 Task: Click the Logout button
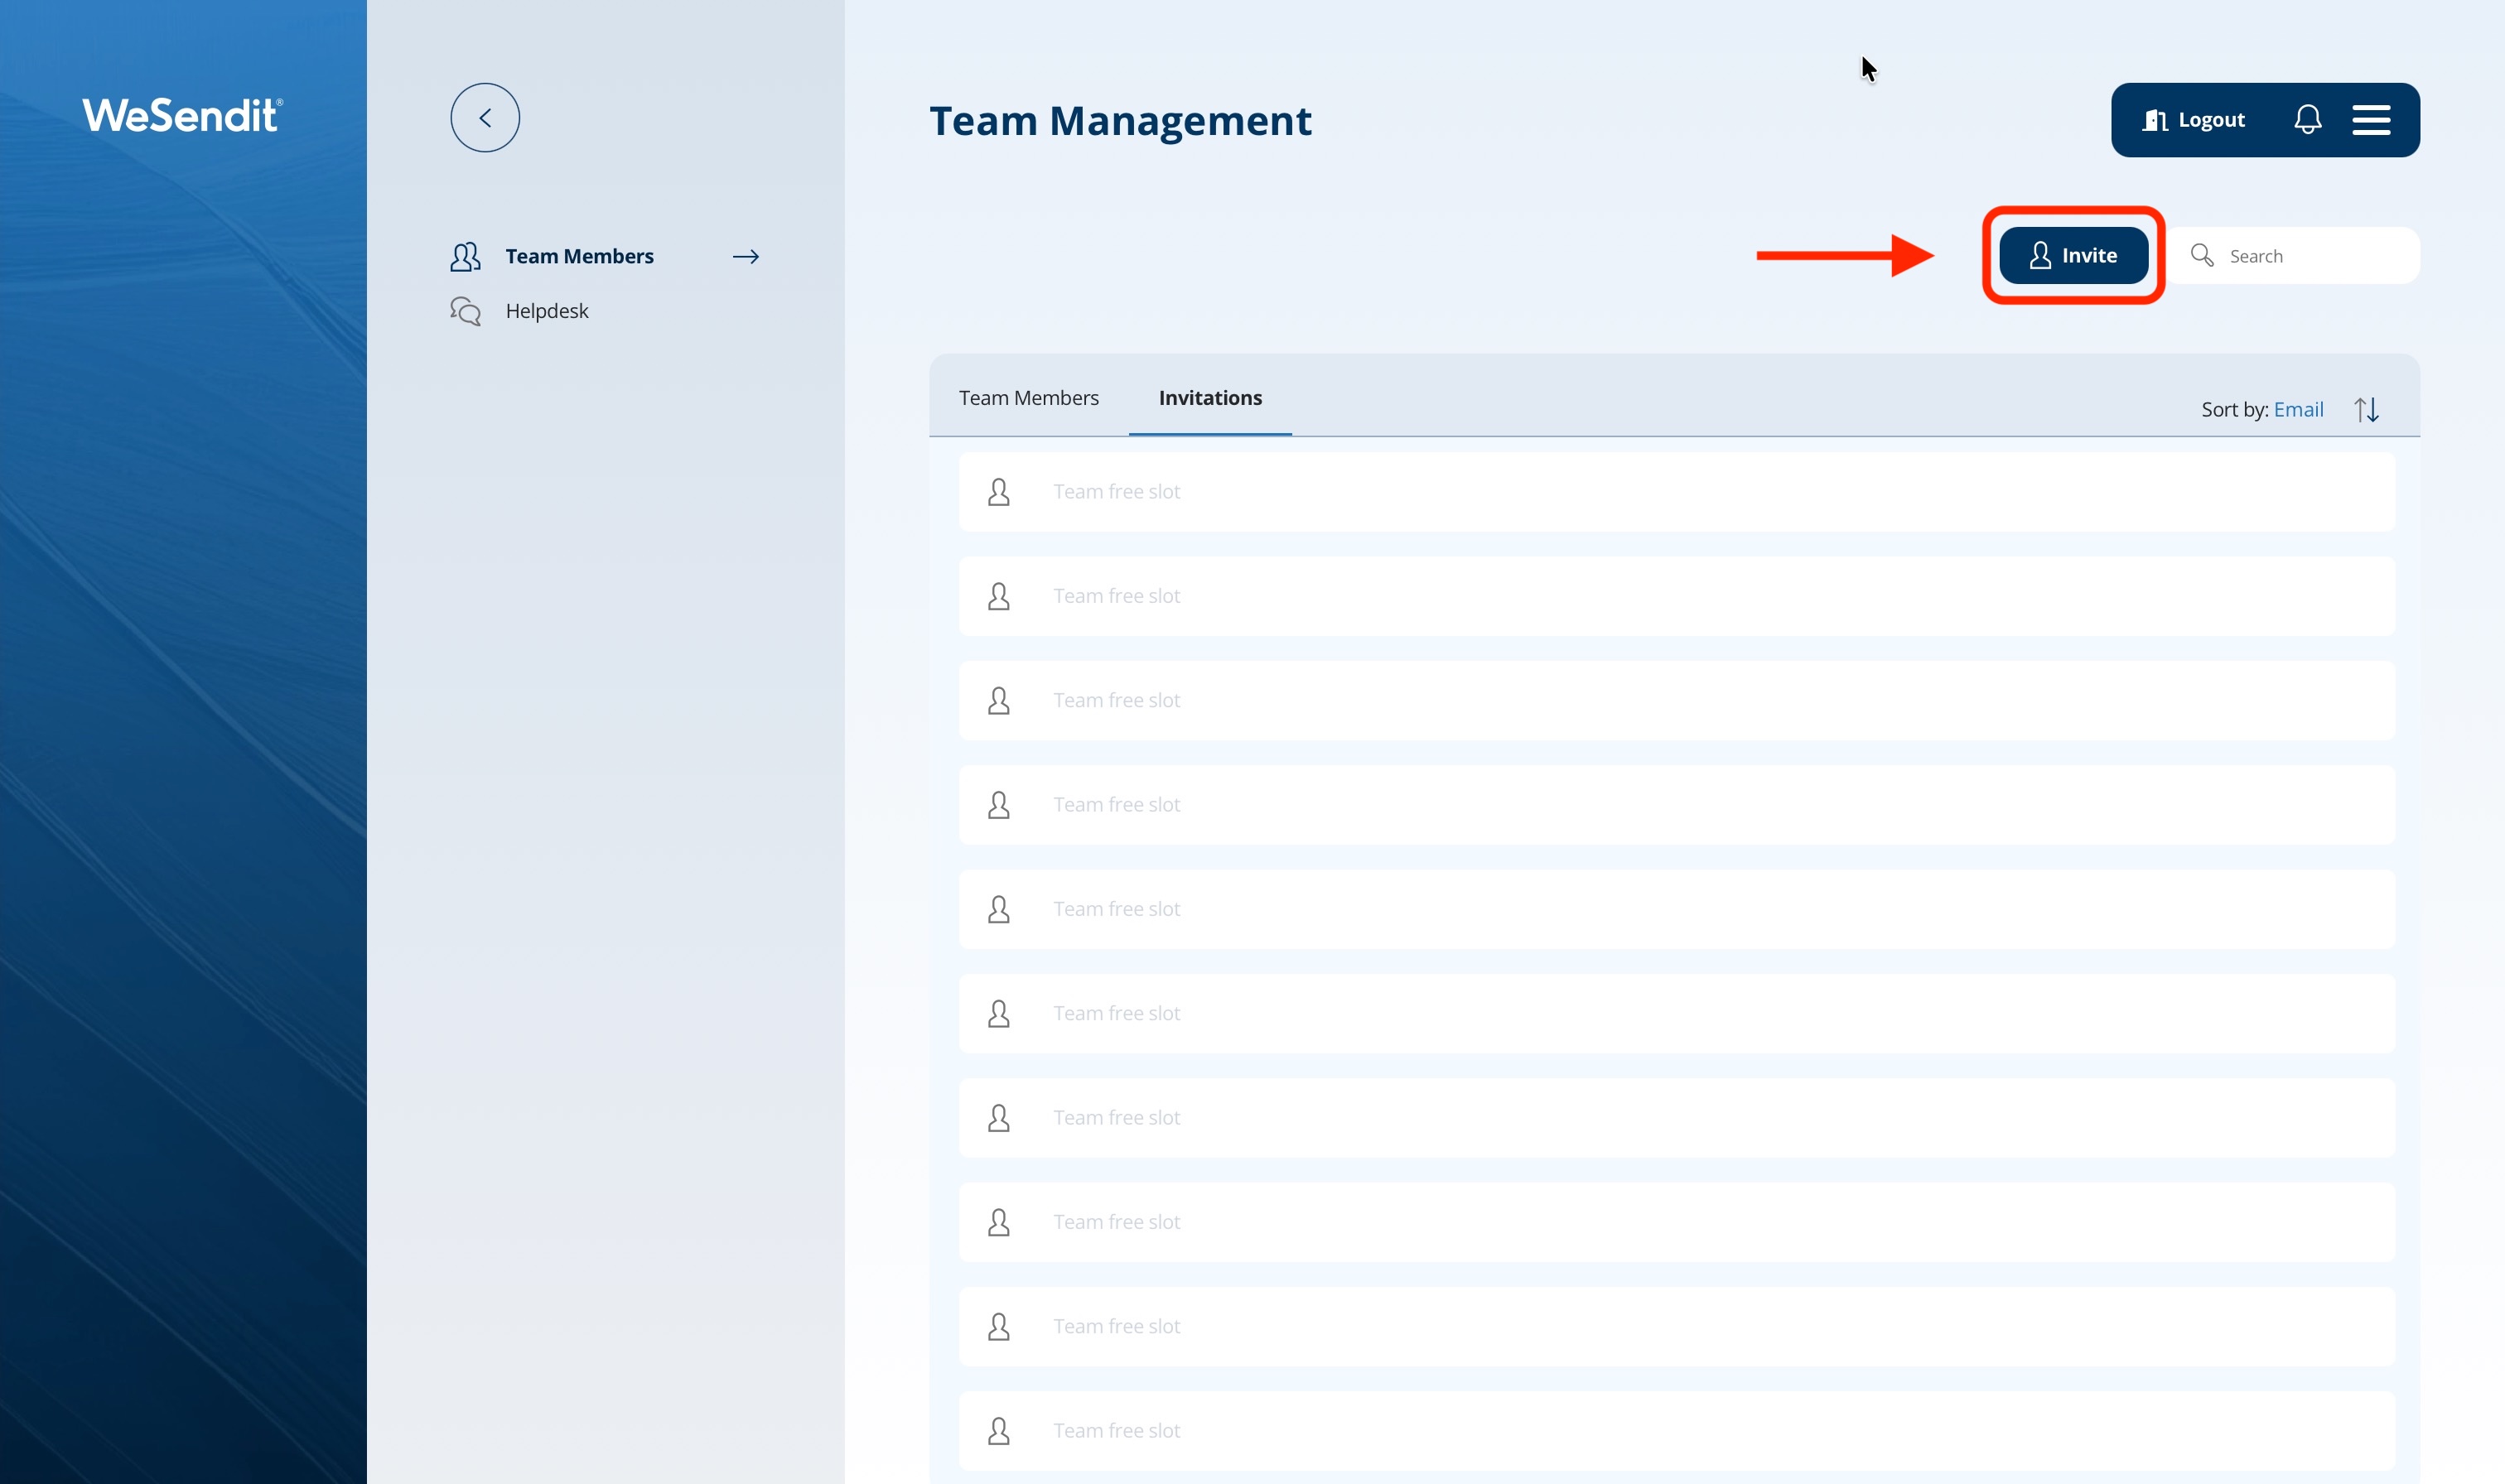tap(2194, 120)
